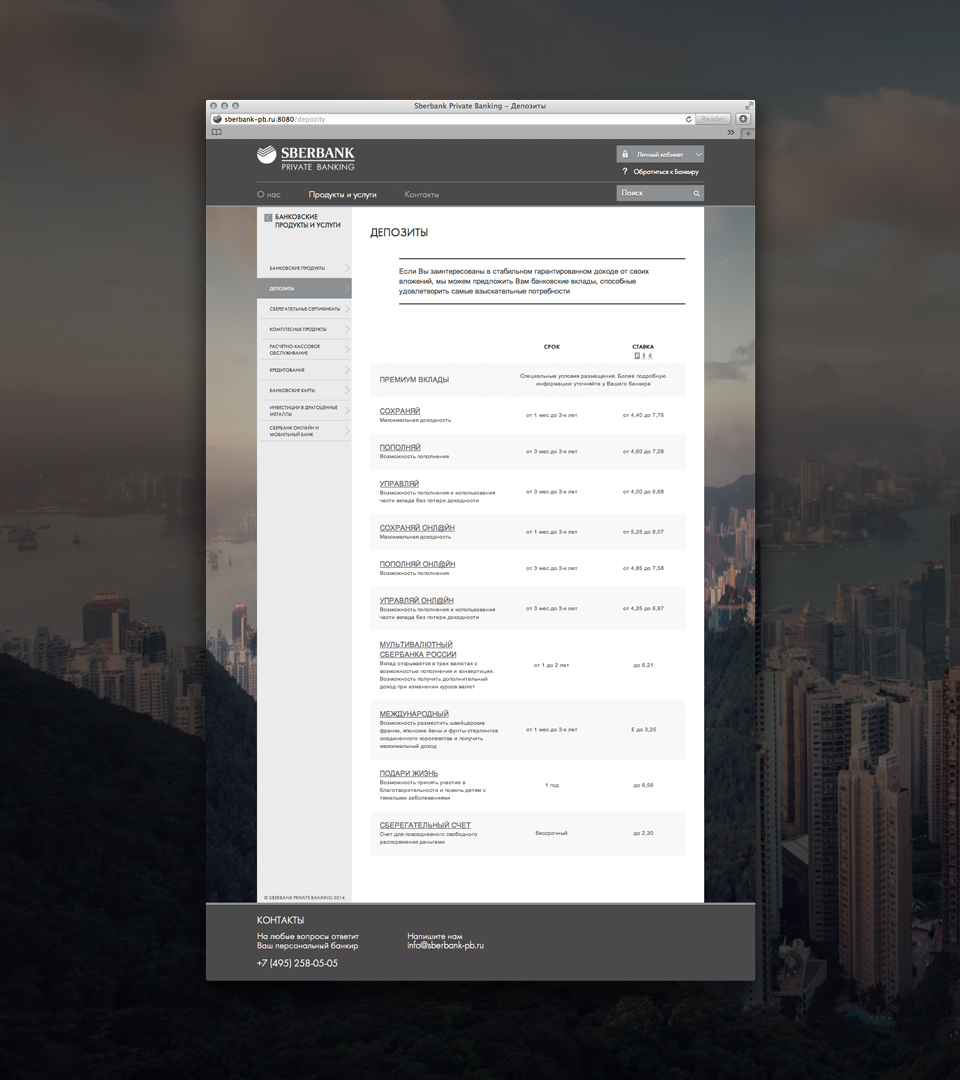Click the Премиум вклады row title
The image size is (960, 1080).
coord(414,380)
